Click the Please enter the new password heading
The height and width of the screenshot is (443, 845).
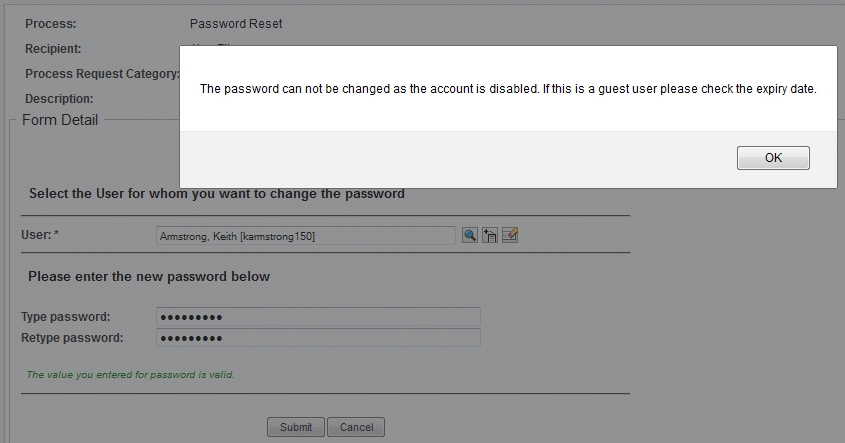coord(149,276)
